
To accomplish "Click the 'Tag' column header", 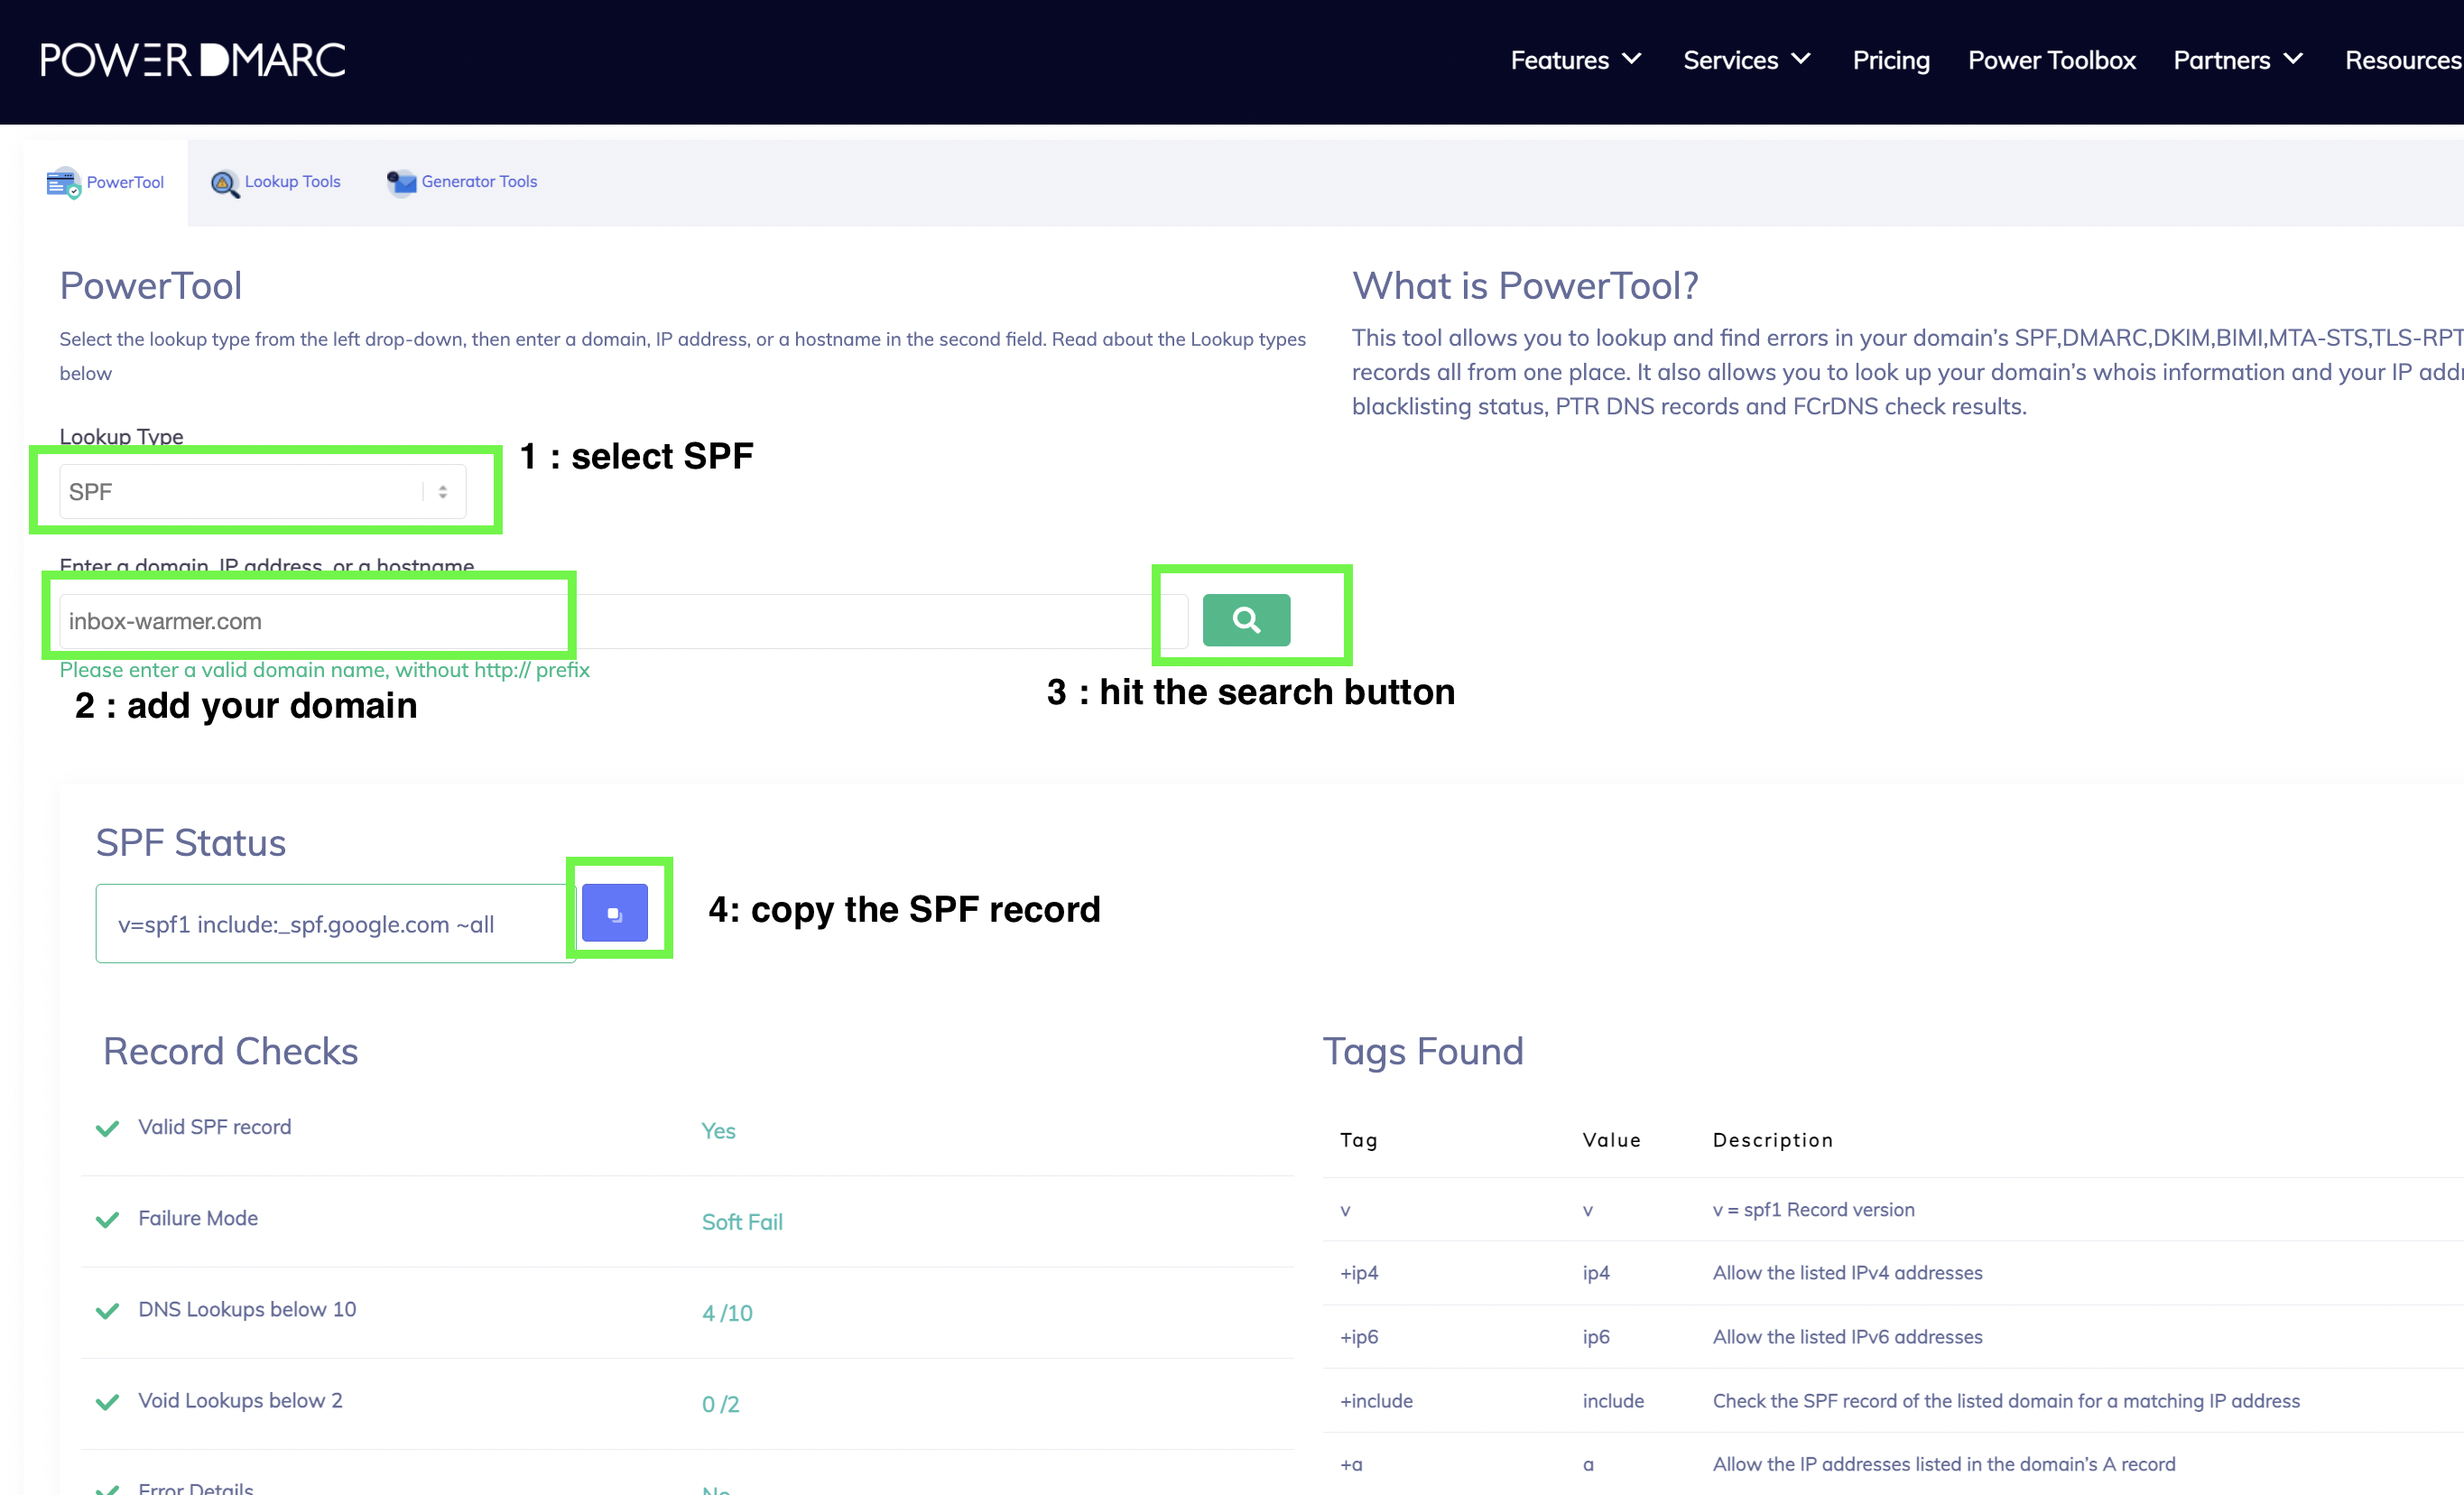I will [x=1359, y=1140].
